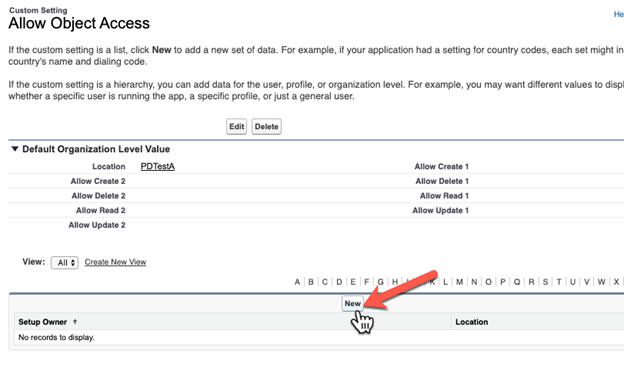624x367 pixels.
Task: Filter records by letter B
Action: pos(311,282)
